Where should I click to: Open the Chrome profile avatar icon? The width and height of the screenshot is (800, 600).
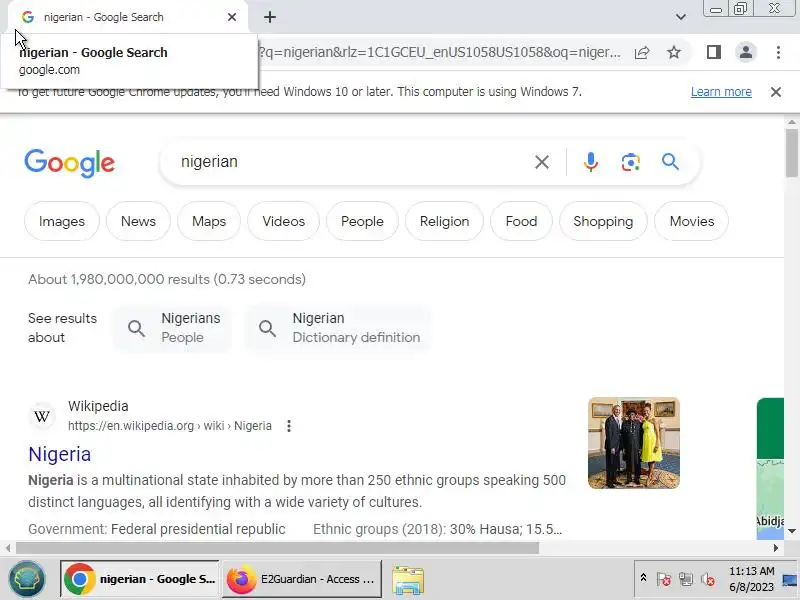(x=745, y=52)
